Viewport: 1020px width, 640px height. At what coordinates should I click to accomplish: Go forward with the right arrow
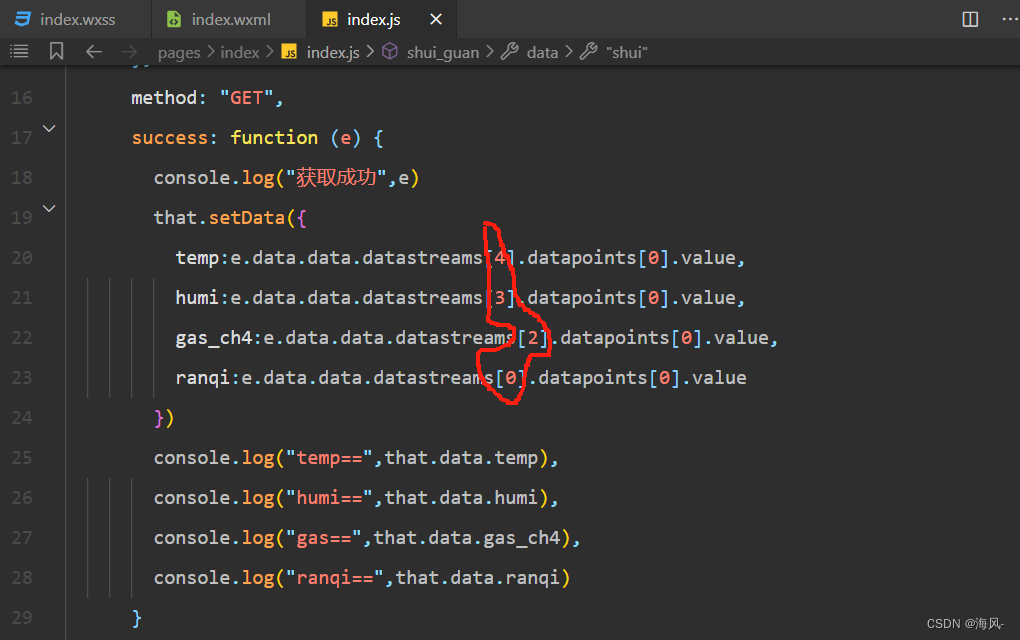coord(129,51)
